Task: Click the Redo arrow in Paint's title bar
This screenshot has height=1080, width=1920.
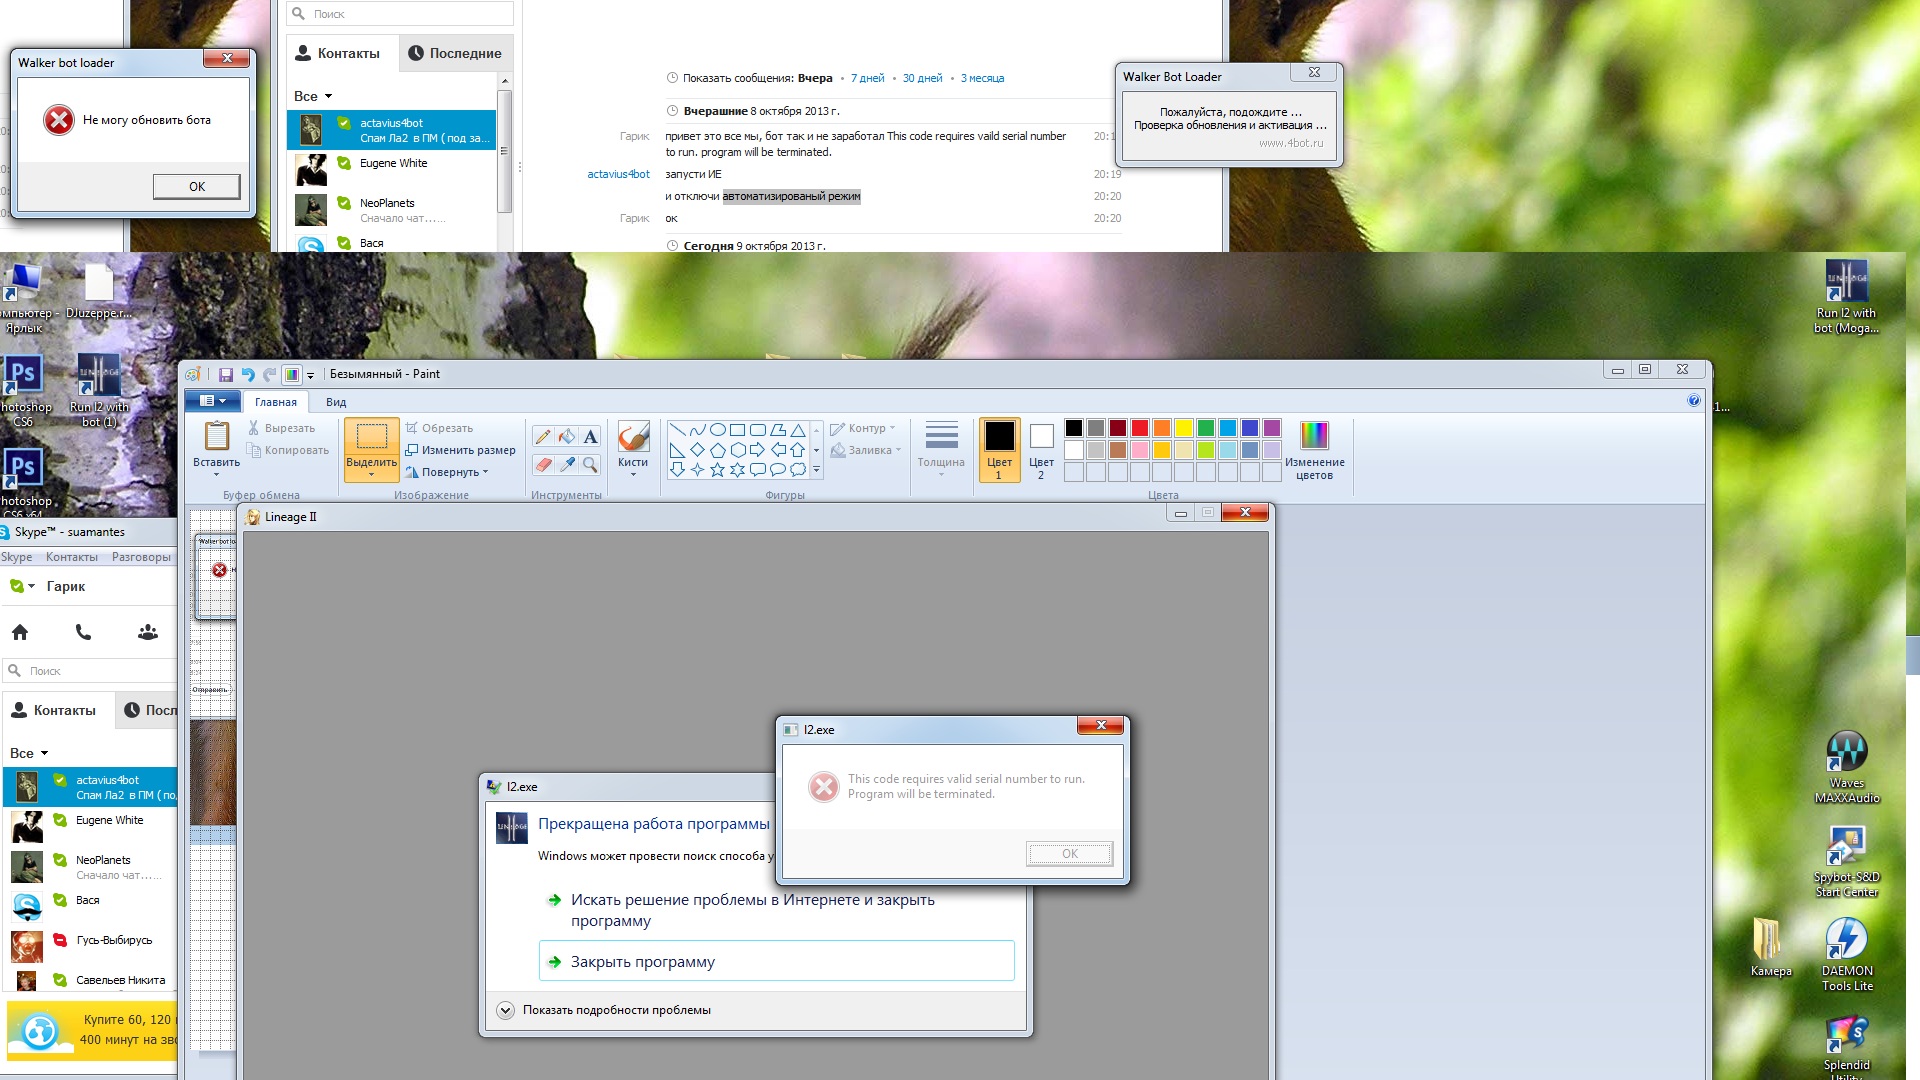Action: [269, 374]
